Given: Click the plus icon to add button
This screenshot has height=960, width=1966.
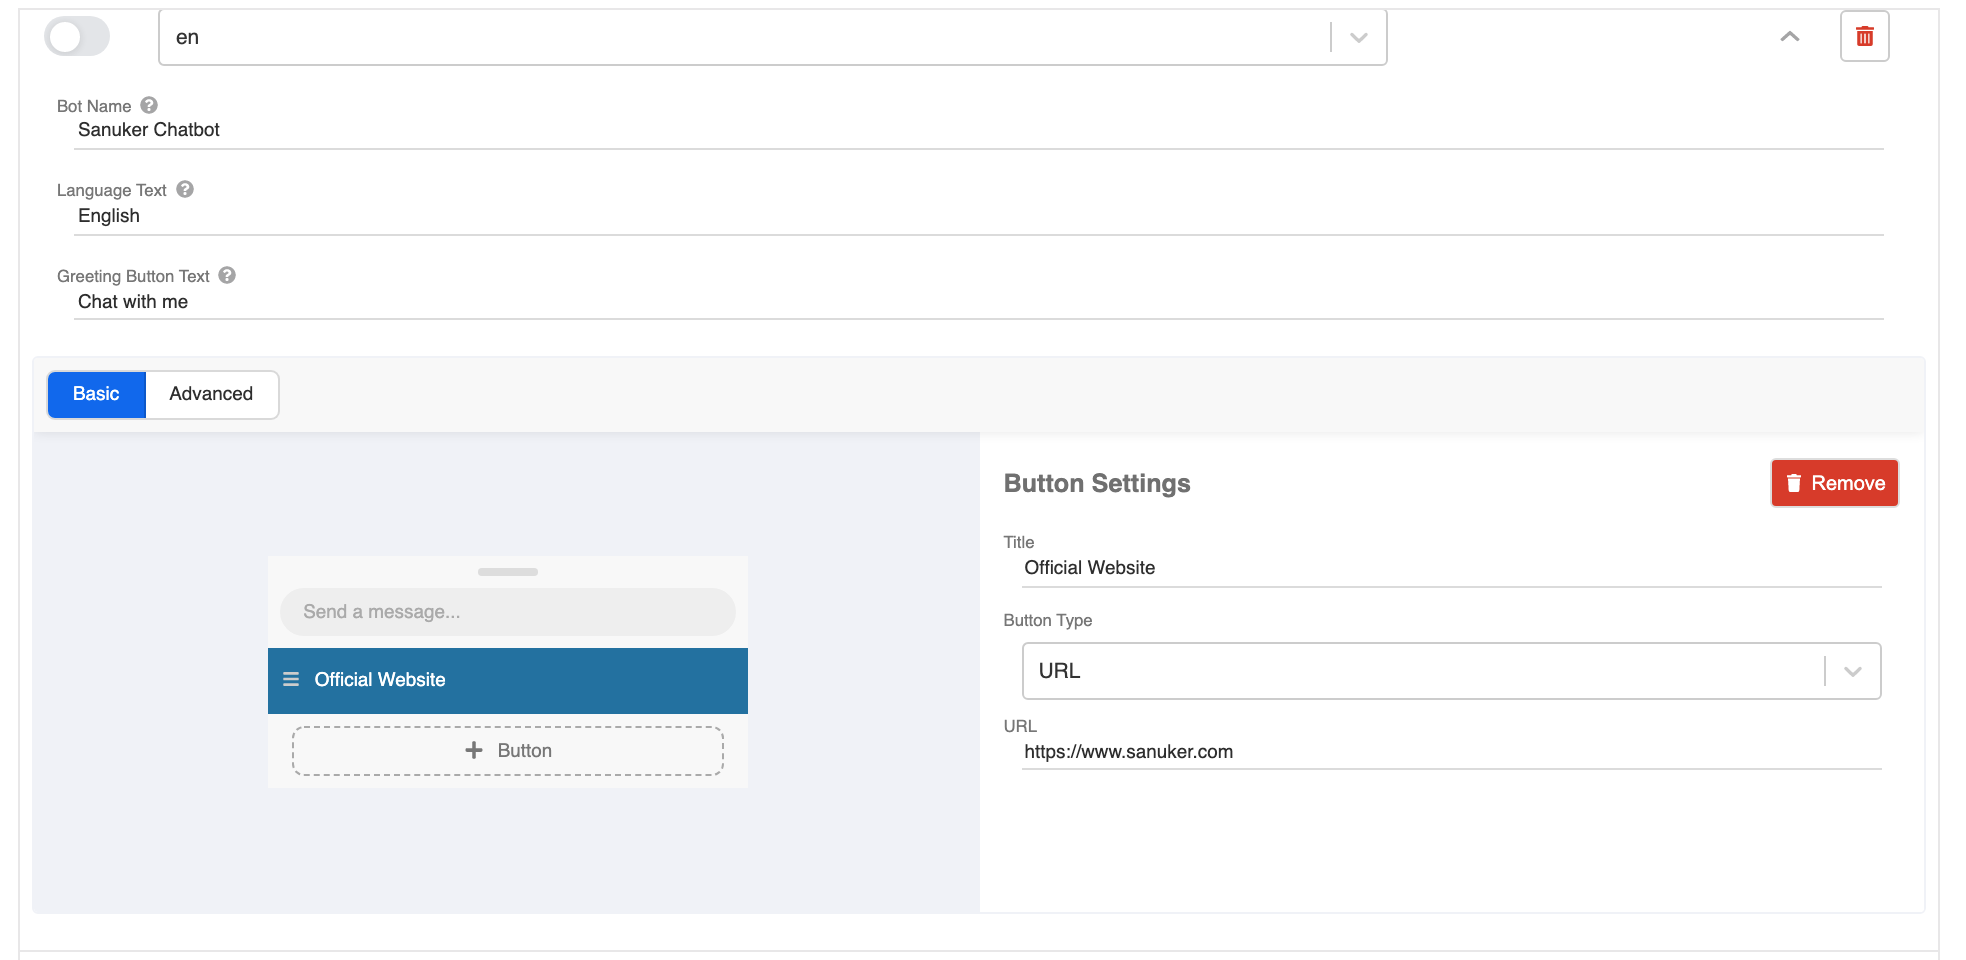Looking at the screenshot, I should point(474,750).
